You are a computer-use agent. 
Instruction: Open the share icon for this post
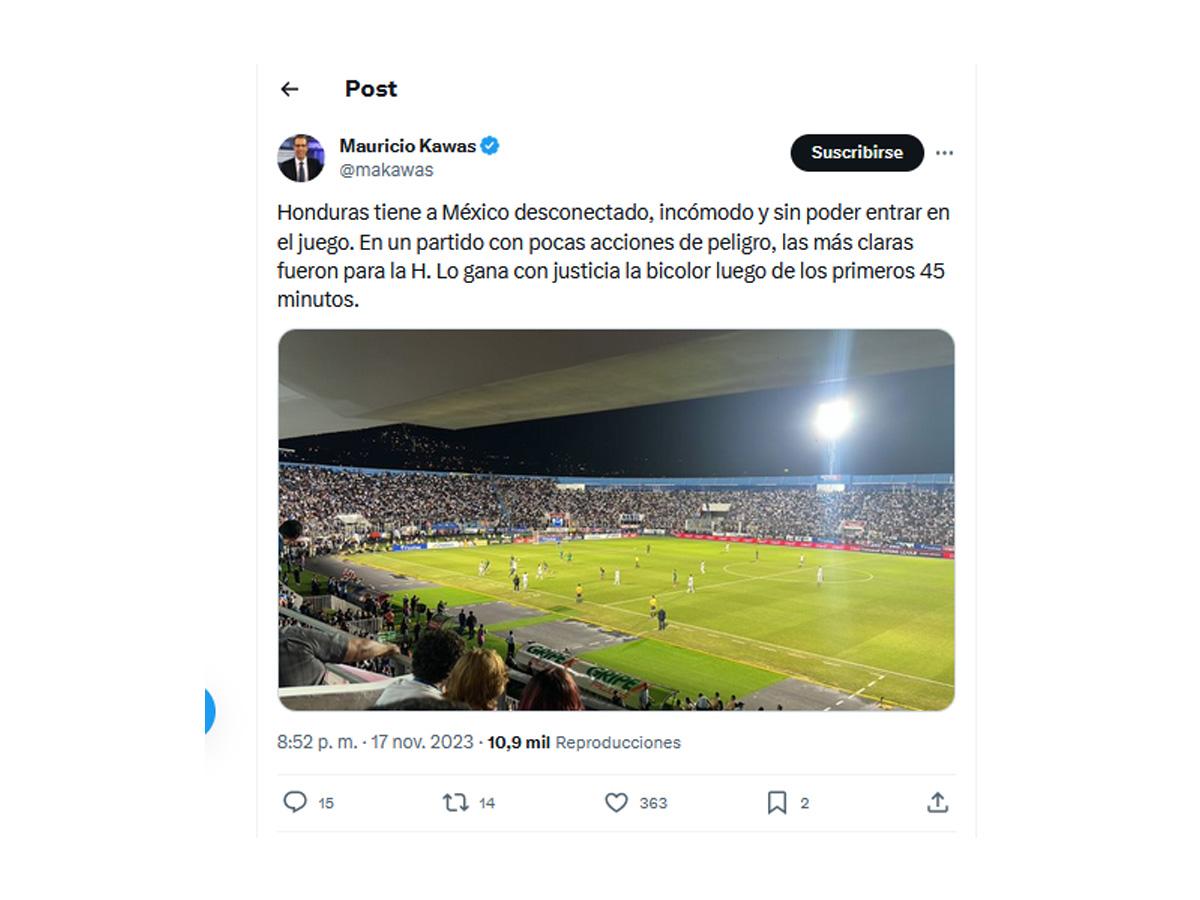[938, 802]
